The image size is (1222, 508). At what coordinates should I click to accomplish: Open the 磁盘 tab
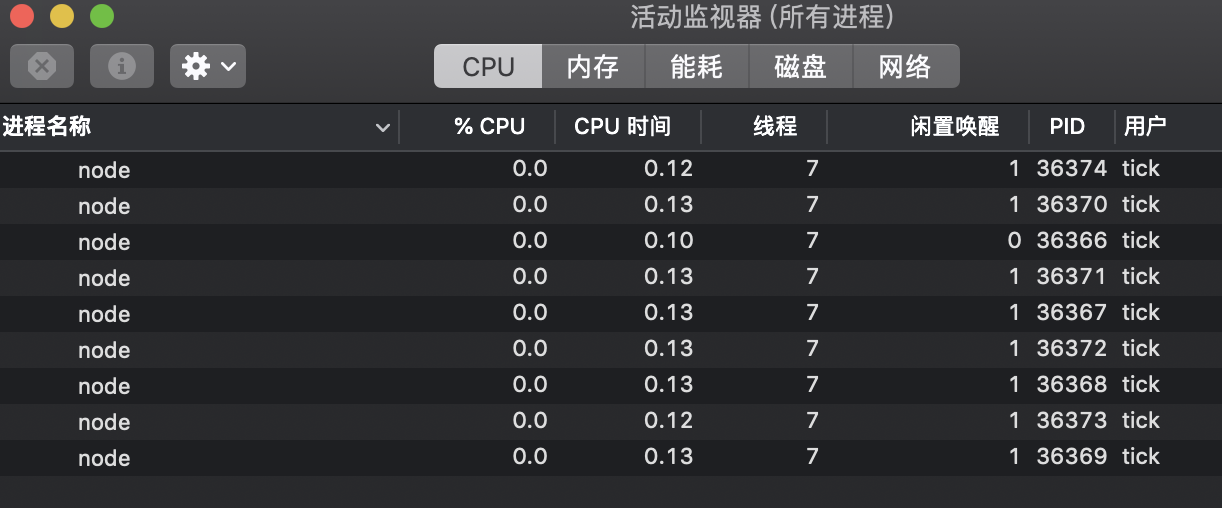click(801, 66)
